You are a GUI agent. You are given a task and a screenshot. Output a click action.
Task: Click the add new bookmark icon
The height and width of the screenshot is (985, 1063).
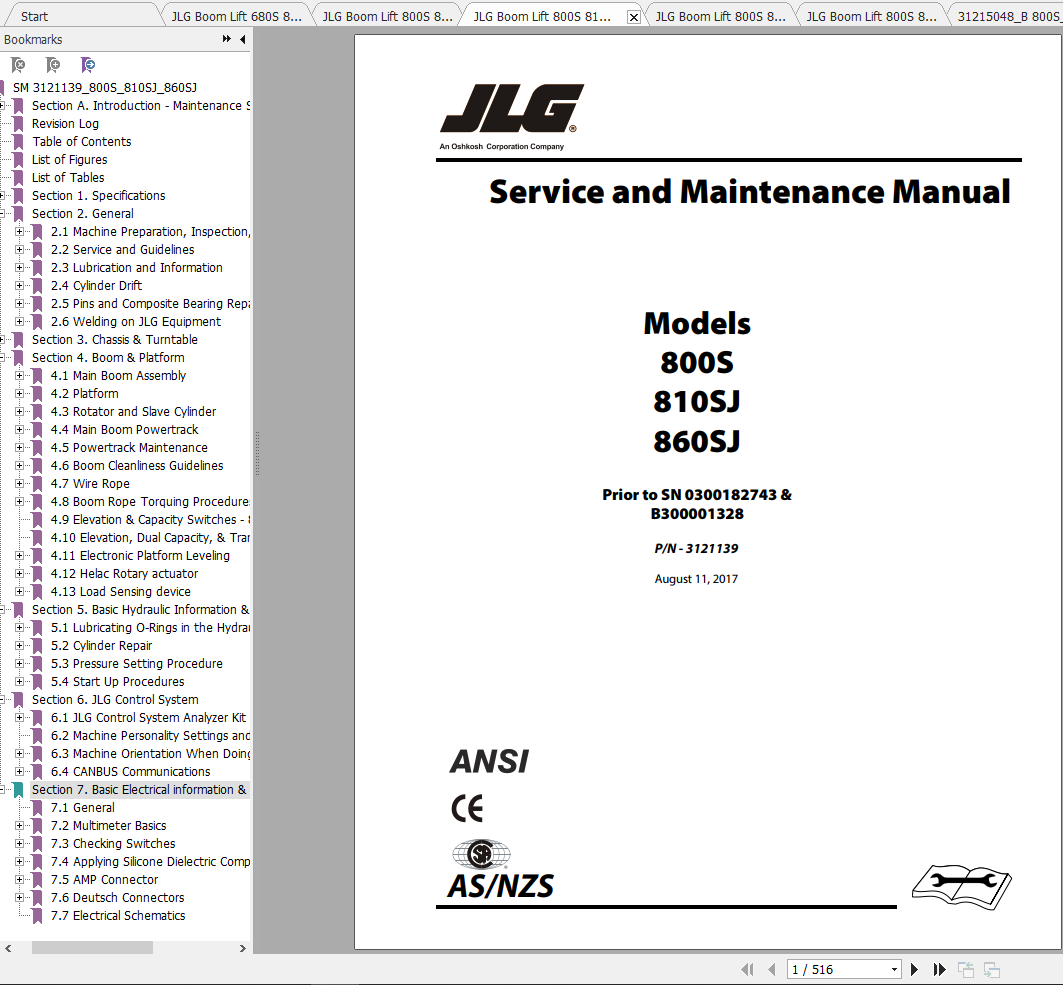click(x=53, y=65)
